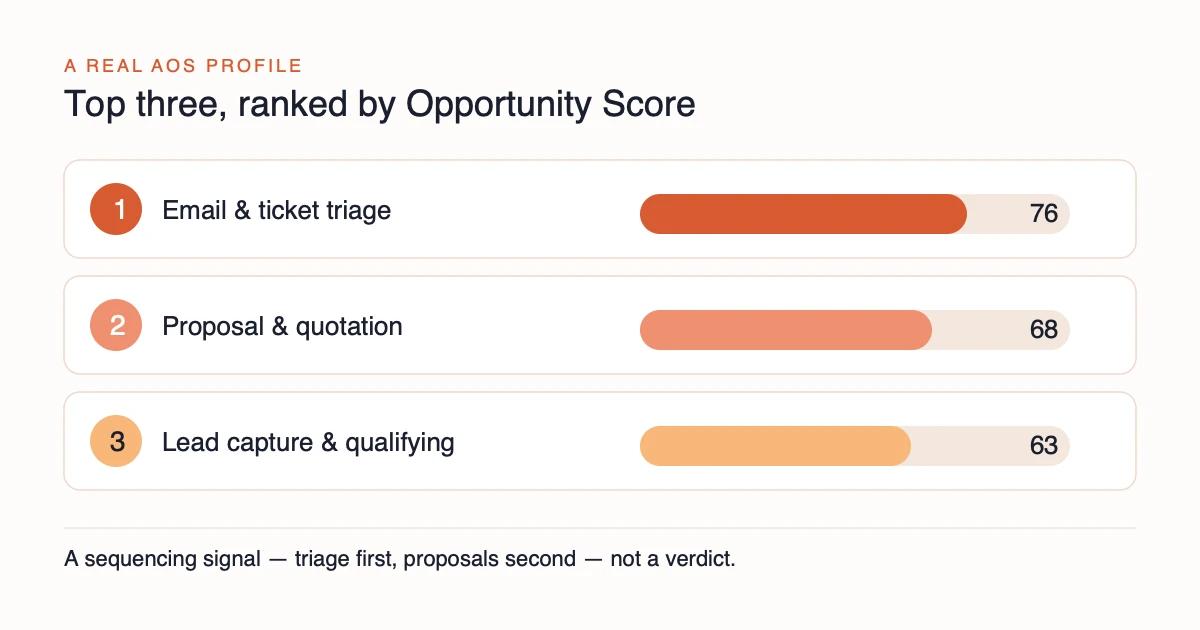This screenshot has width=1200, height=630.
Task: Click the number 3 rank badge
Action: [x=116, y=441]
